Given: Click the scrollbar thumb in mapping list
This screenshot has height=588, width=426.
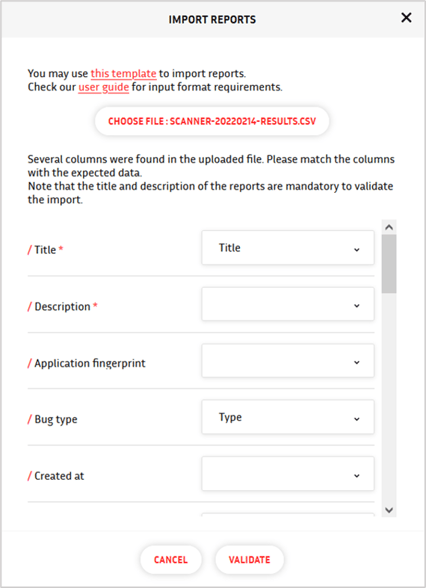Looking at the screenshot, I should [x=389, y=264].
